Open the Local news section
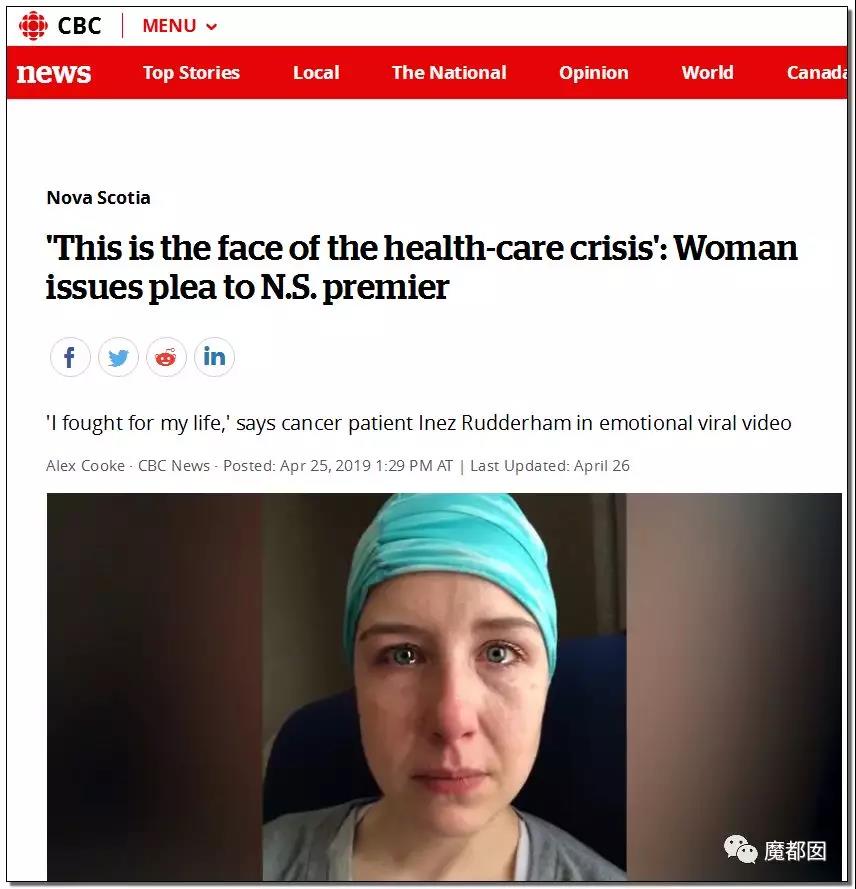This screenshot has height=889, width=856. tap(316, 73)
